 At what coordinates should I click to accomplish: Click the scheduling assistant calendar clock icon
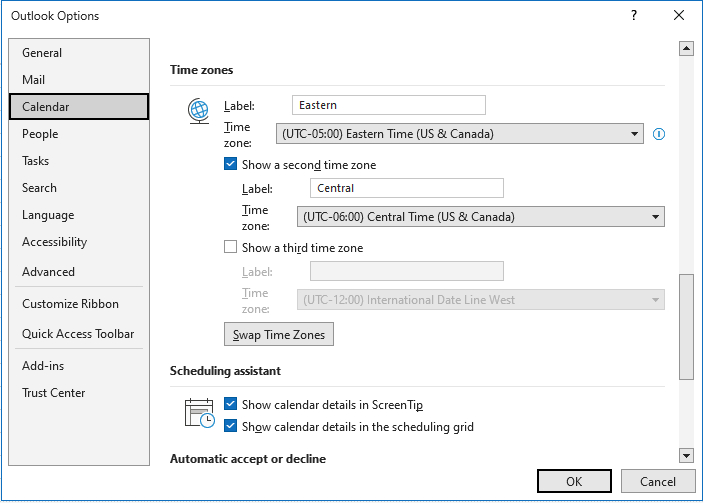click(200, 413)
